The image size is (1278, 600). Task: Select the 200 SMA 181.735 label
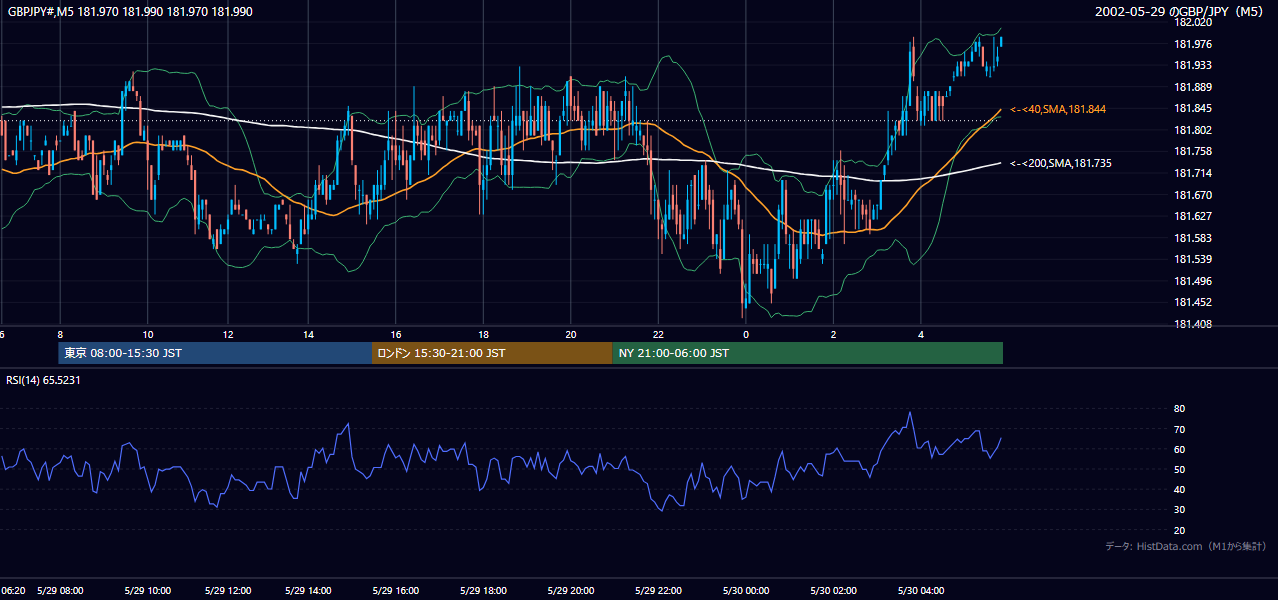tap(1061, 163)
